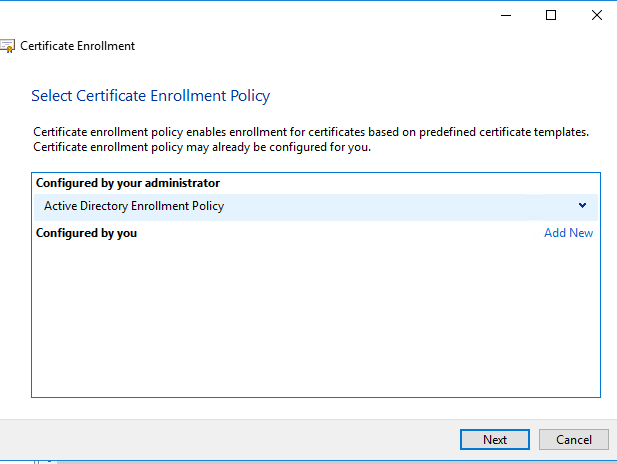Maximize the Certificate Enrollment window
The height and width of the screenshot is (464, 617).
[x=551, y=15]
